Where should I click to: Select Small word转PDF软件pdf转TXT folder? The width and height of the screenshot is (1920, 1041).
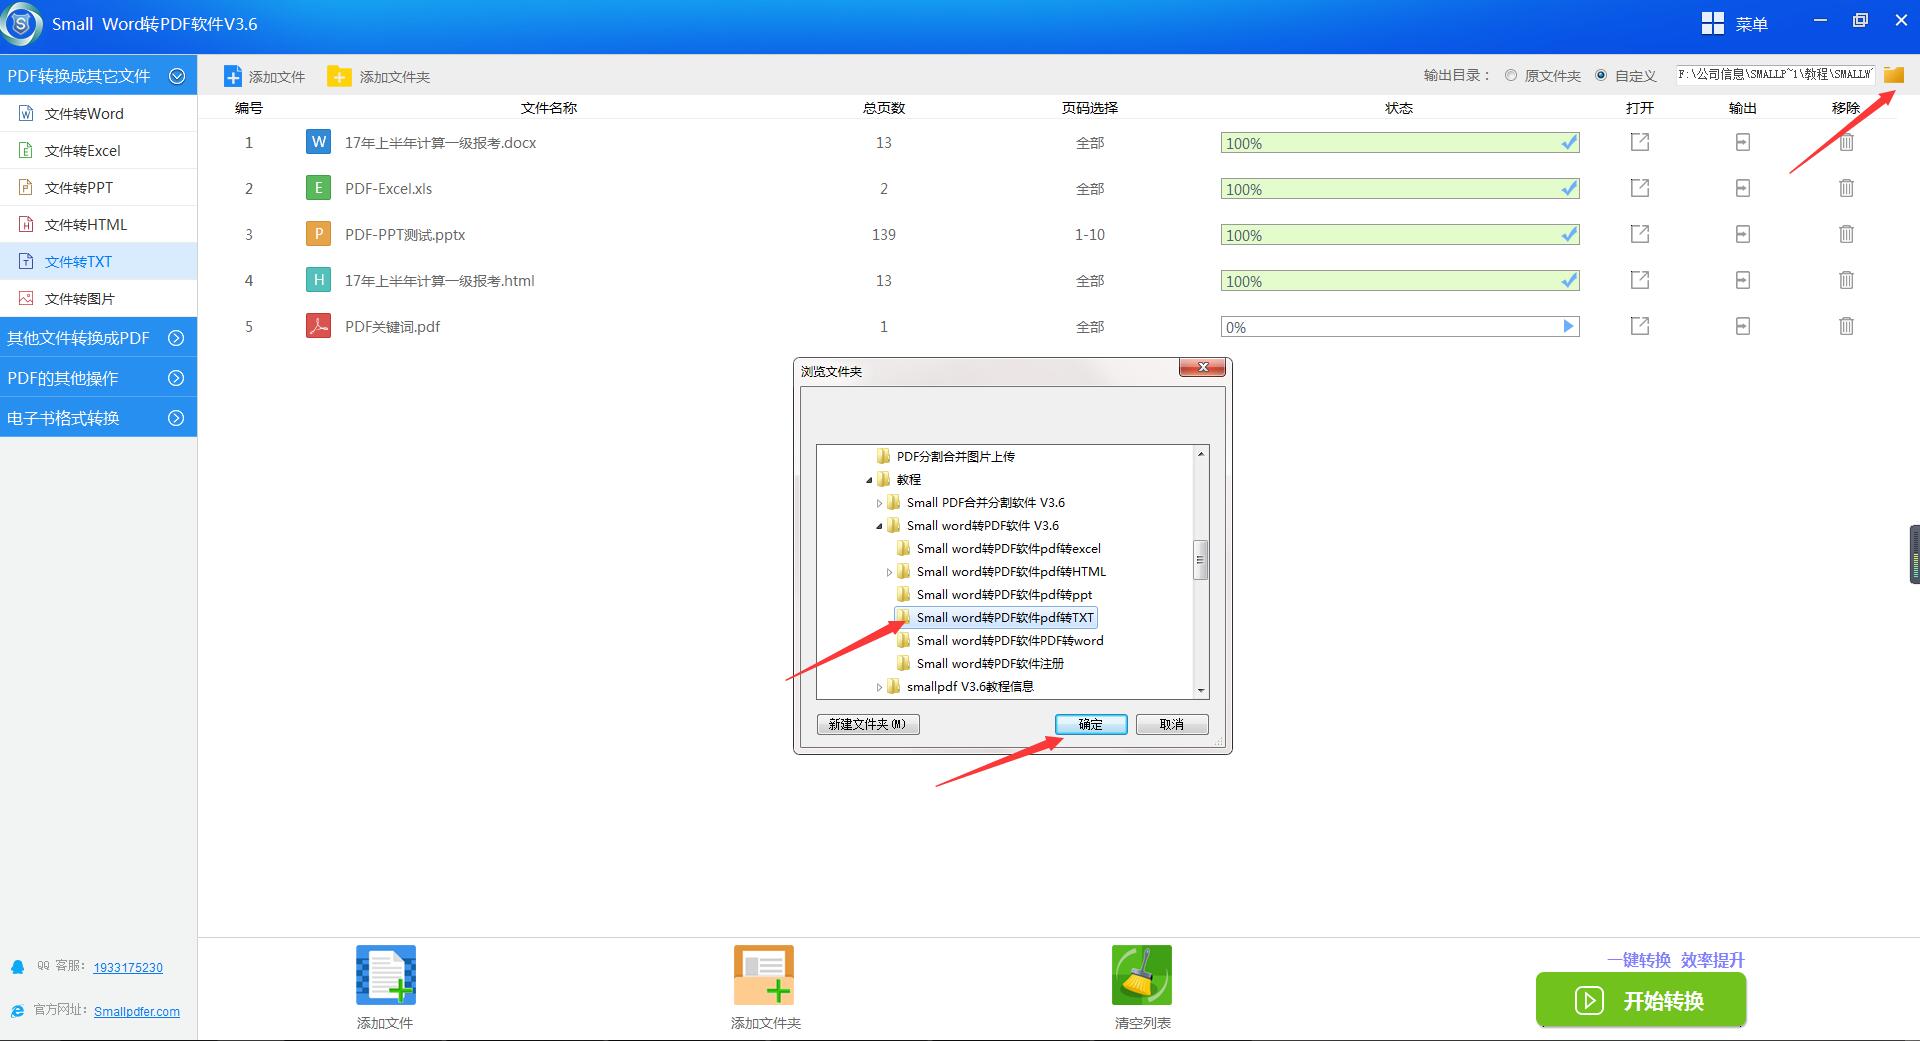(x=996, y=618)
